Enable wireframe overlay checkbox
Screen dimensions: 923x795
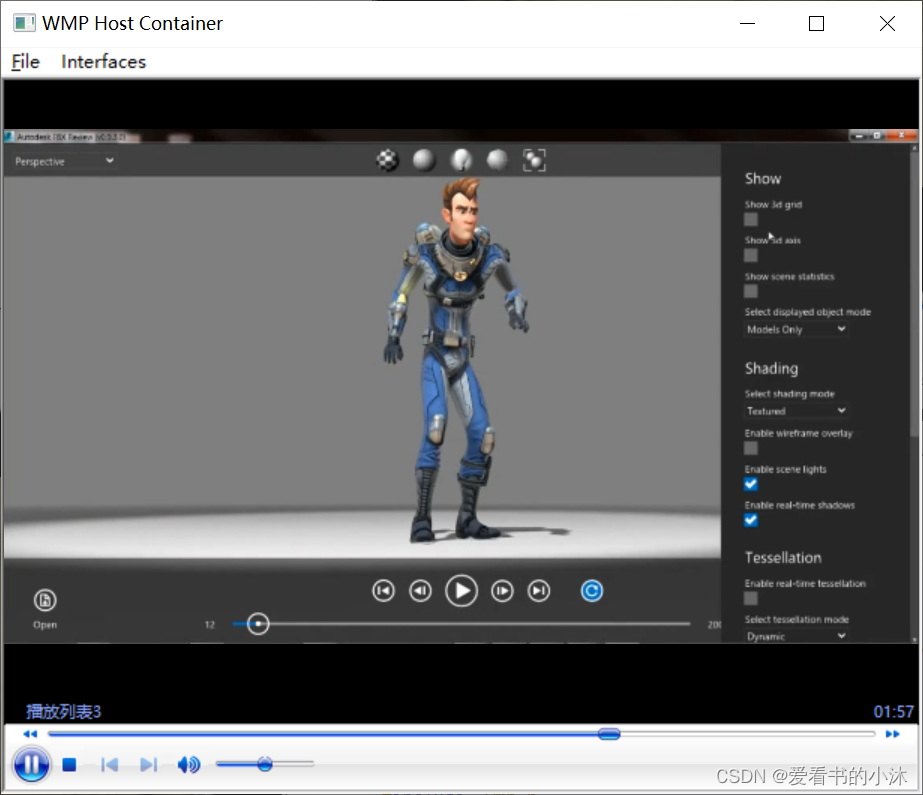[x=751, y=448]
